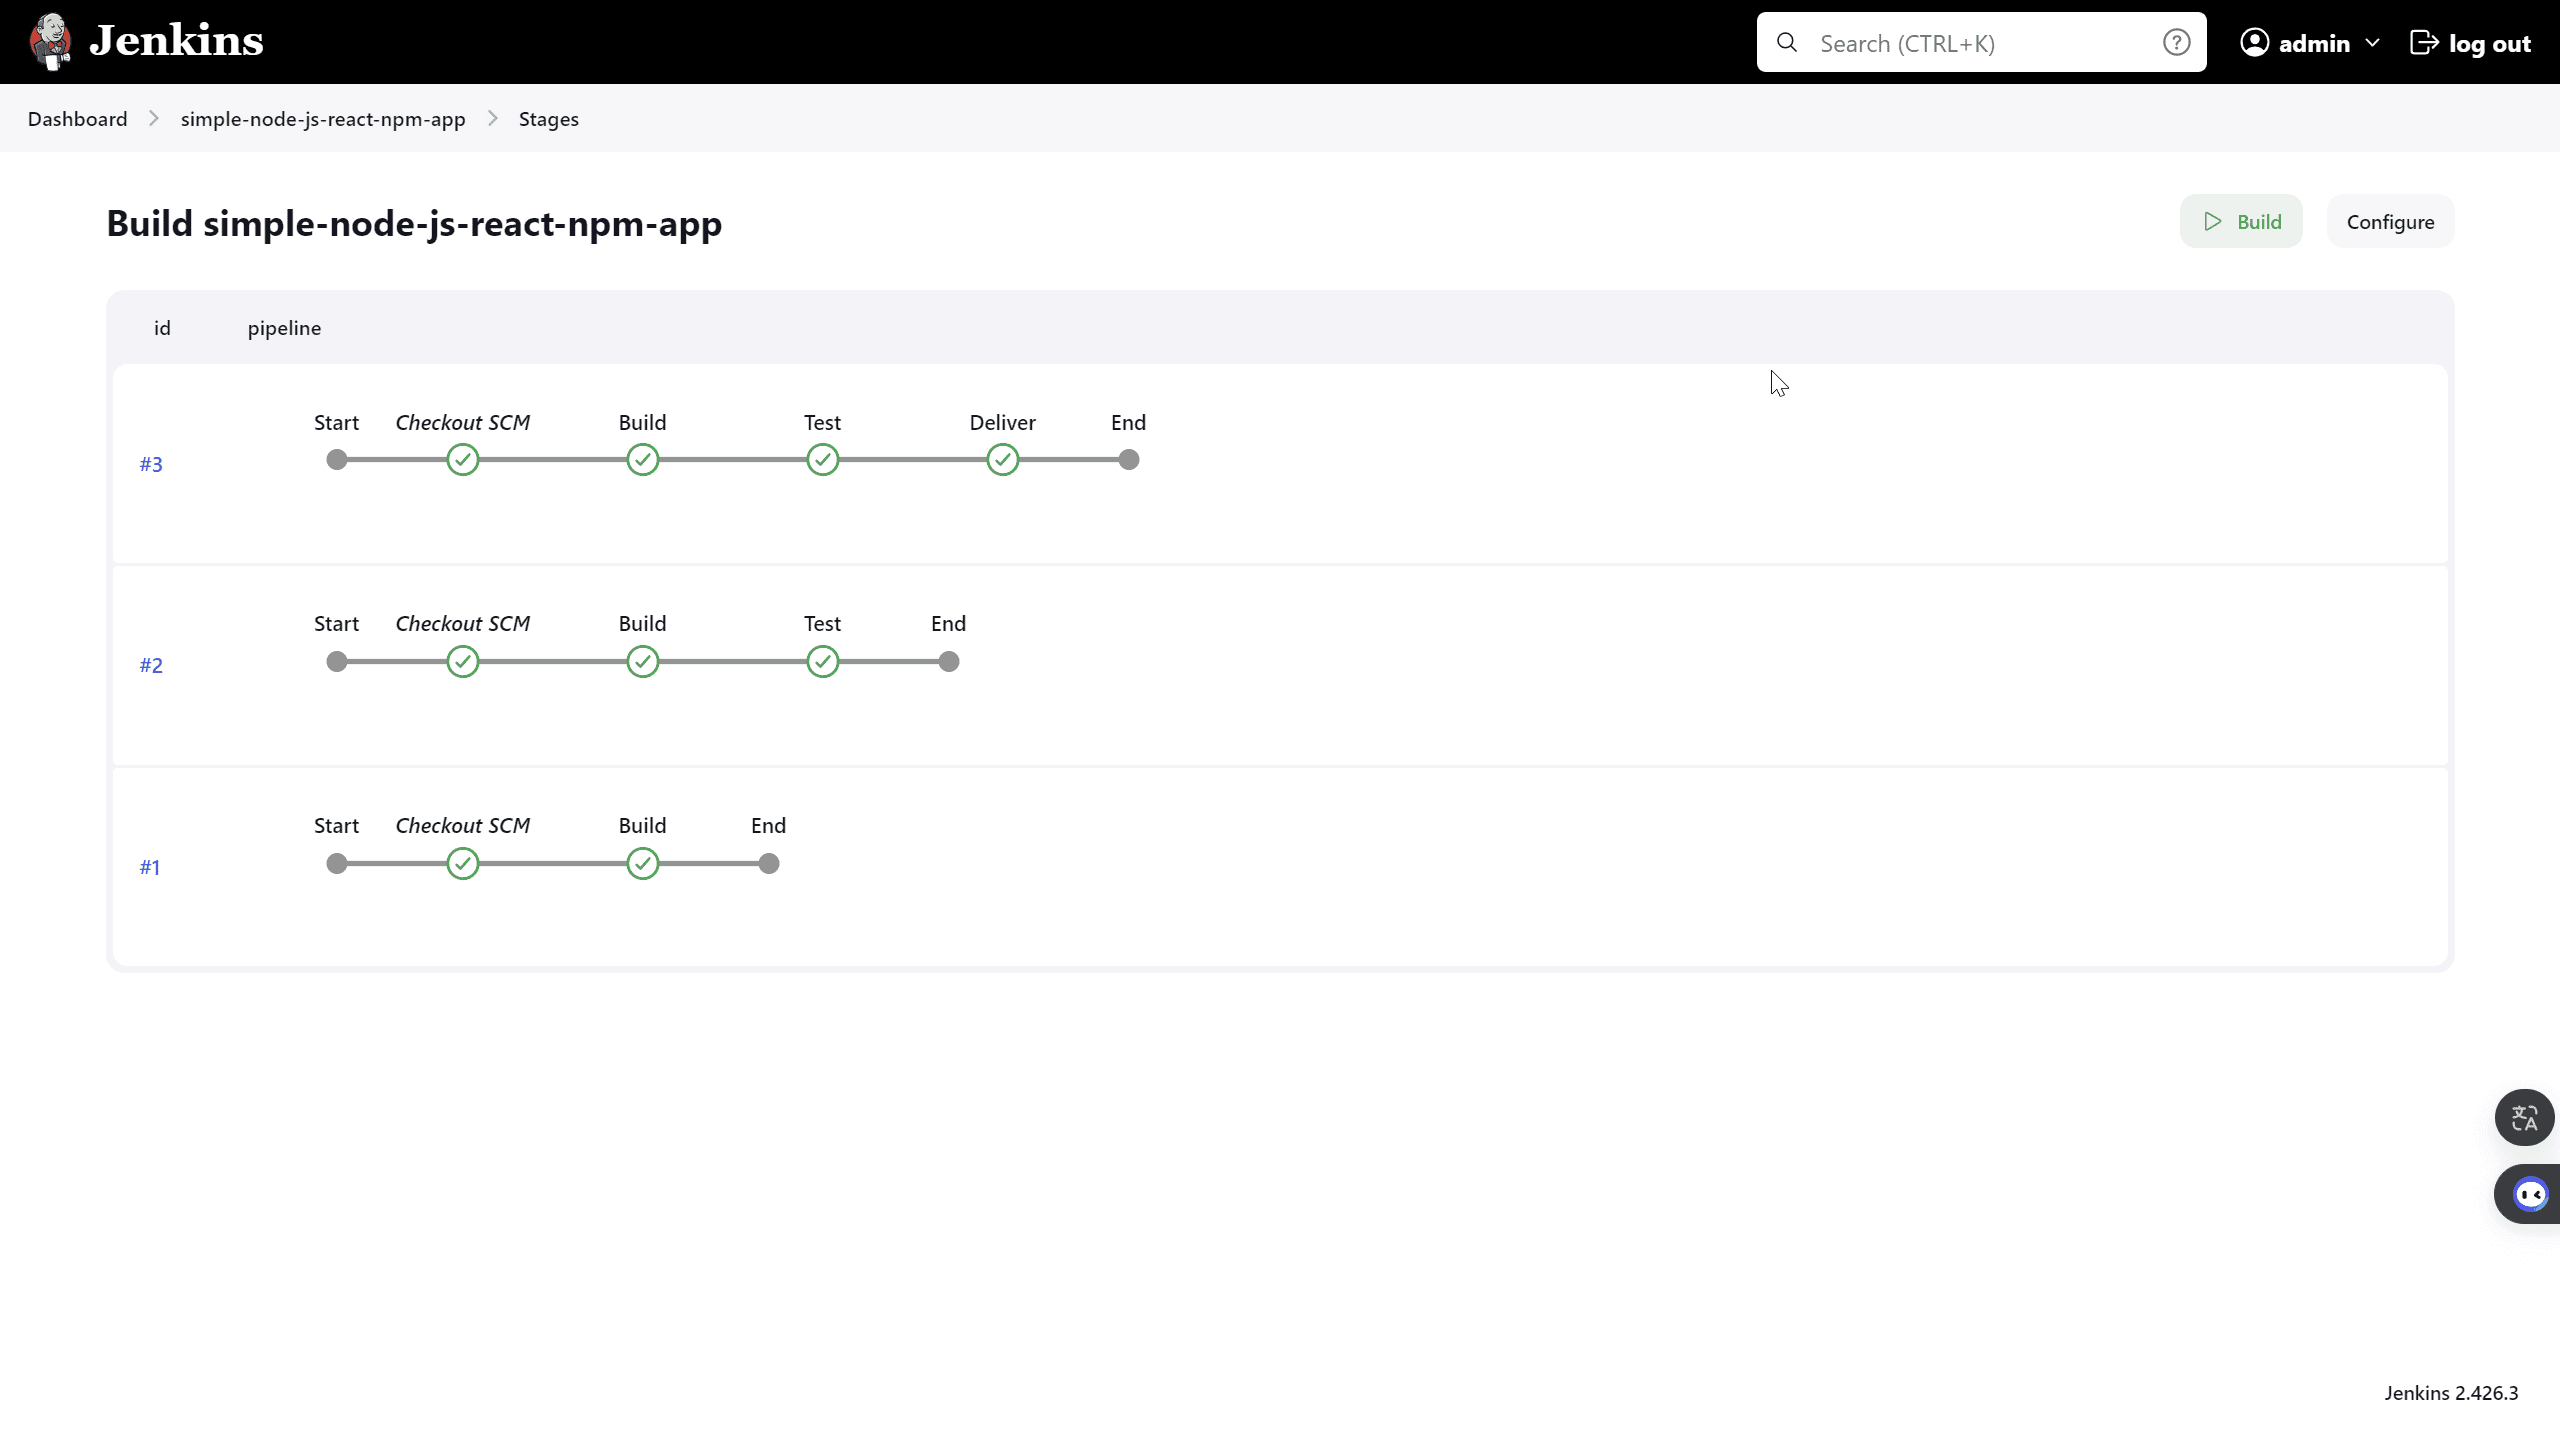Click the Test stage checkmark in build #2

tap(822, 662)
